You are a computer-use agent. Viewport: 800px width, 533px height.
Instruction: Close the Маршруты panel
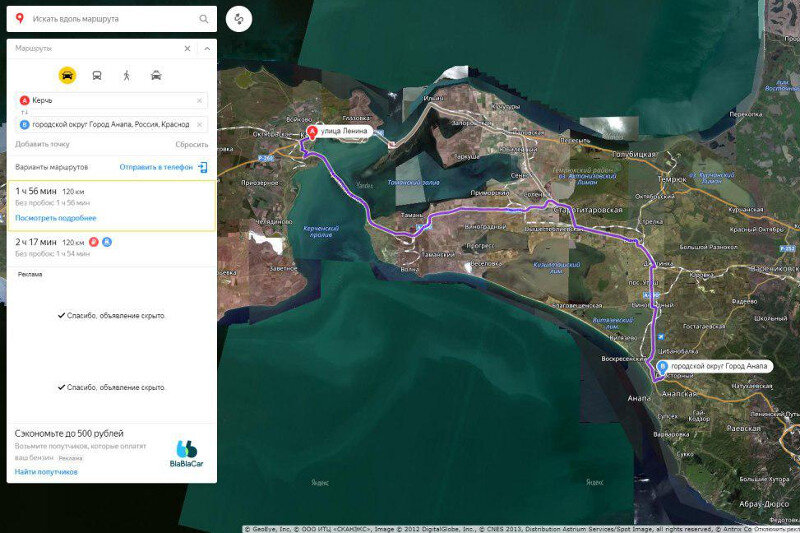187,48
